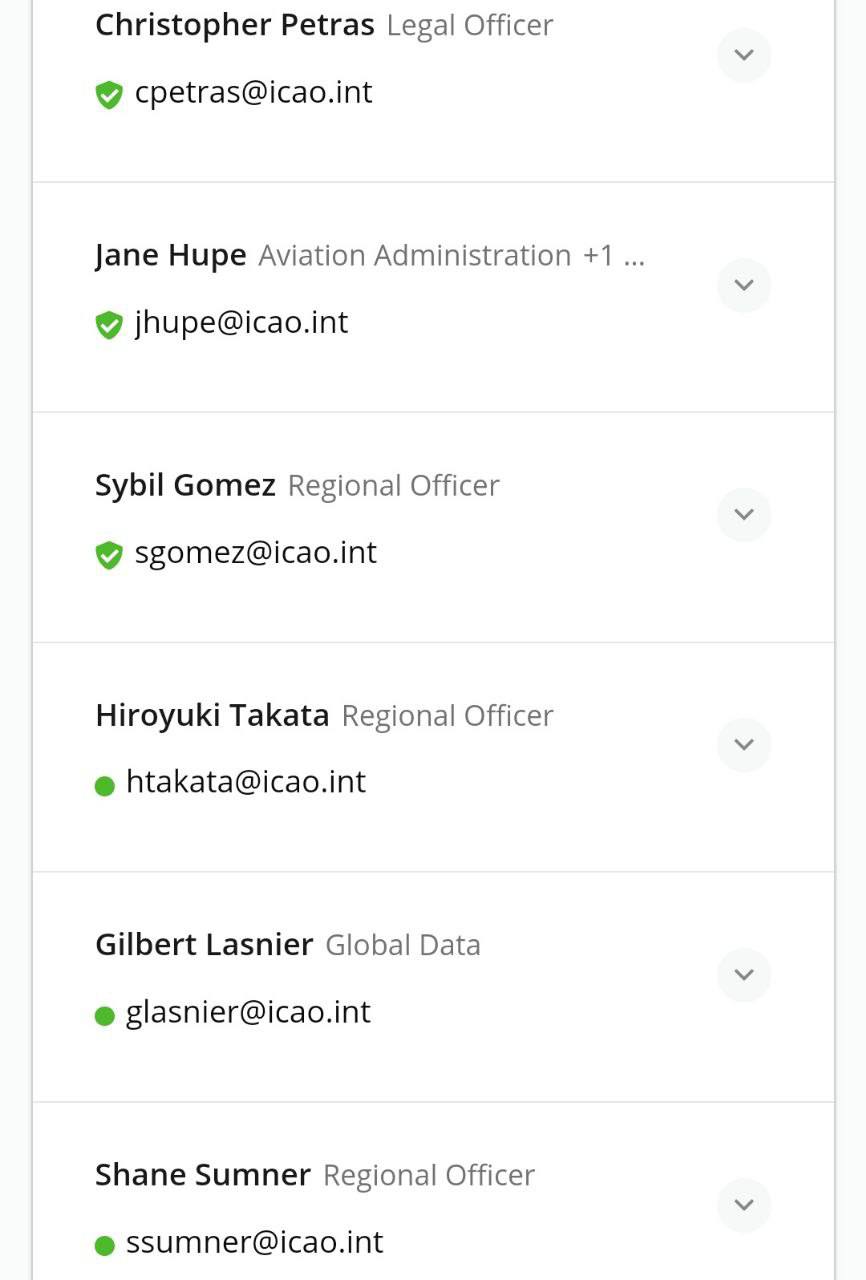Click the email cpetras@icao.int
Image resolution: width=866 pixels, height=1280 pixels.
point(254,93)
